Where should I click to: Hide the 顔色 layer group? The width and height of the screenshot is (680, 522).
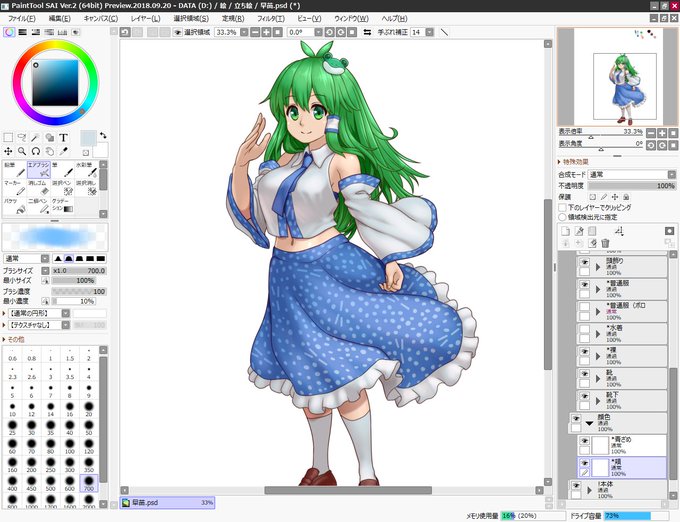tap(576, 419)
